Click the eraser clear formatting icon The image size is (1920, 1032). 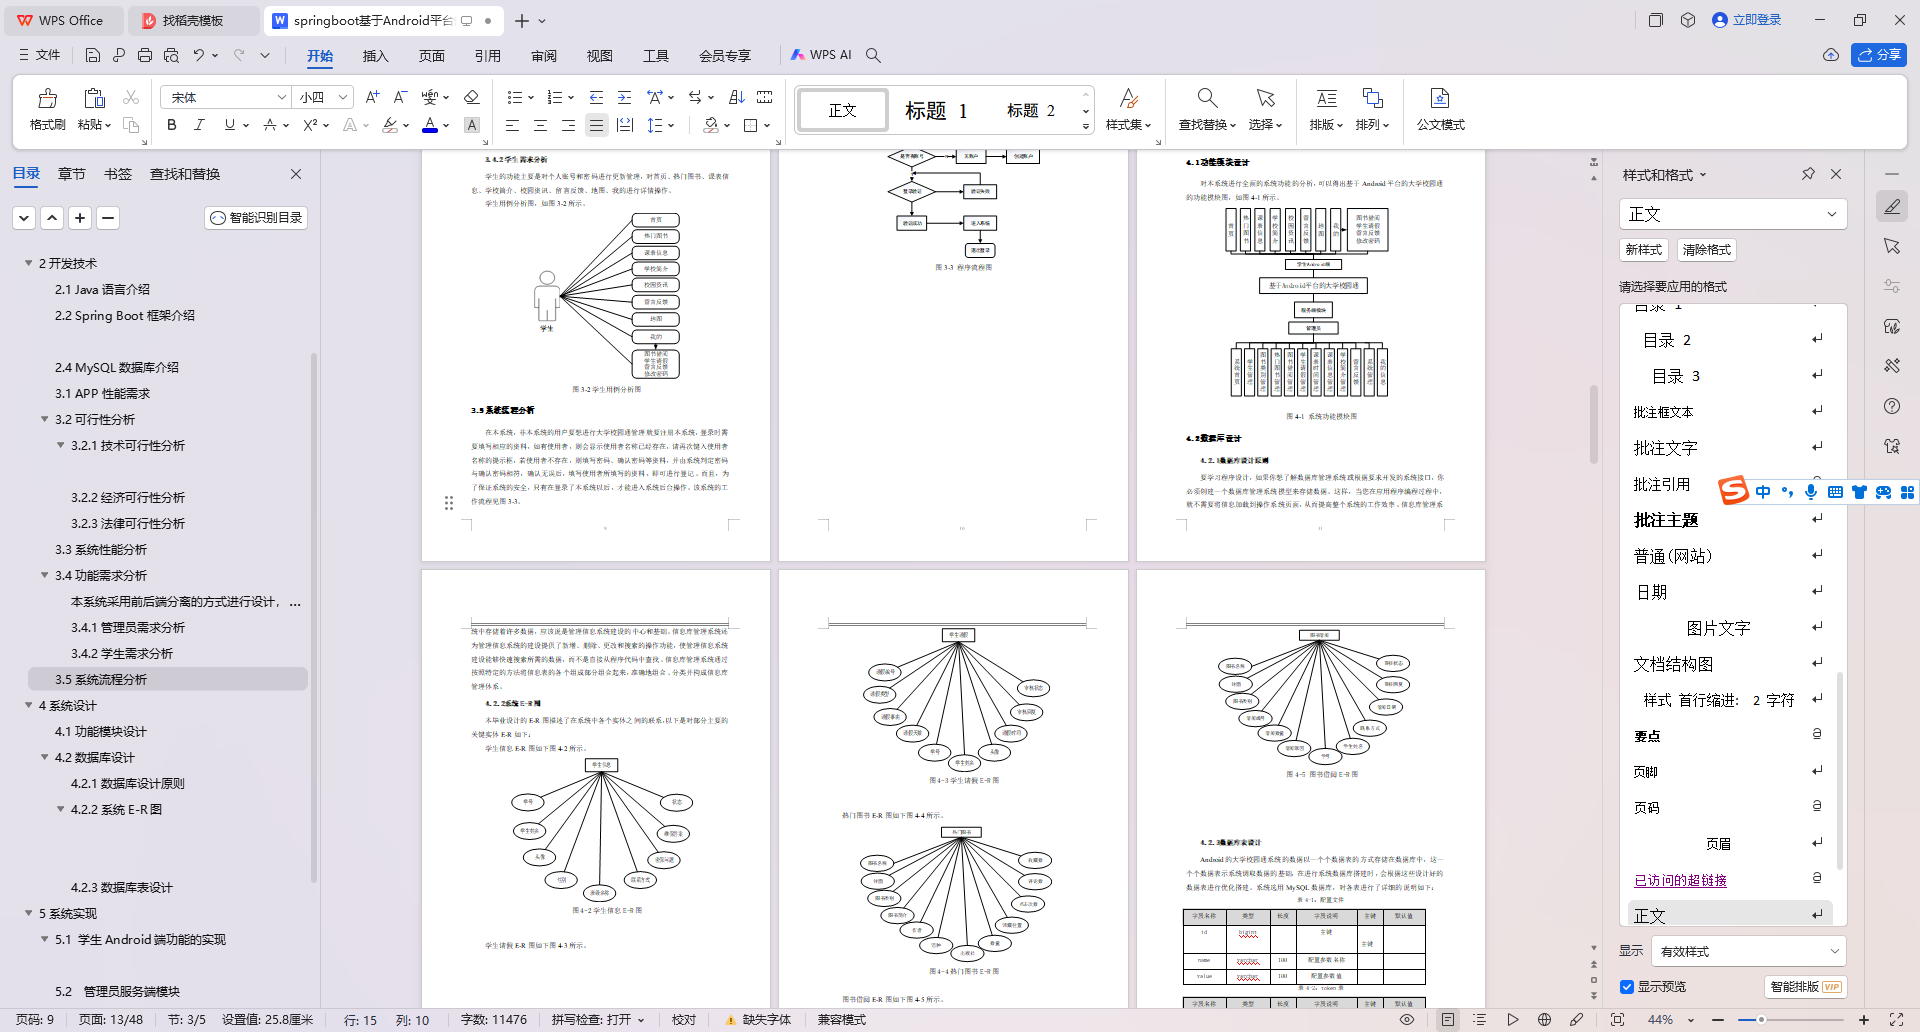pyautogui.click(x=472, y=97)
